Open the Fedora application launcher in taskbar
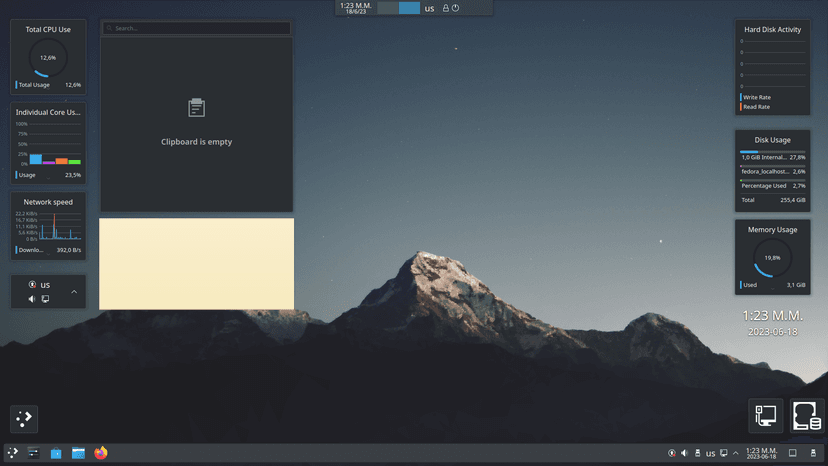Screen dimensions: 828x466 pyautogui.click(x=12, y=453)
